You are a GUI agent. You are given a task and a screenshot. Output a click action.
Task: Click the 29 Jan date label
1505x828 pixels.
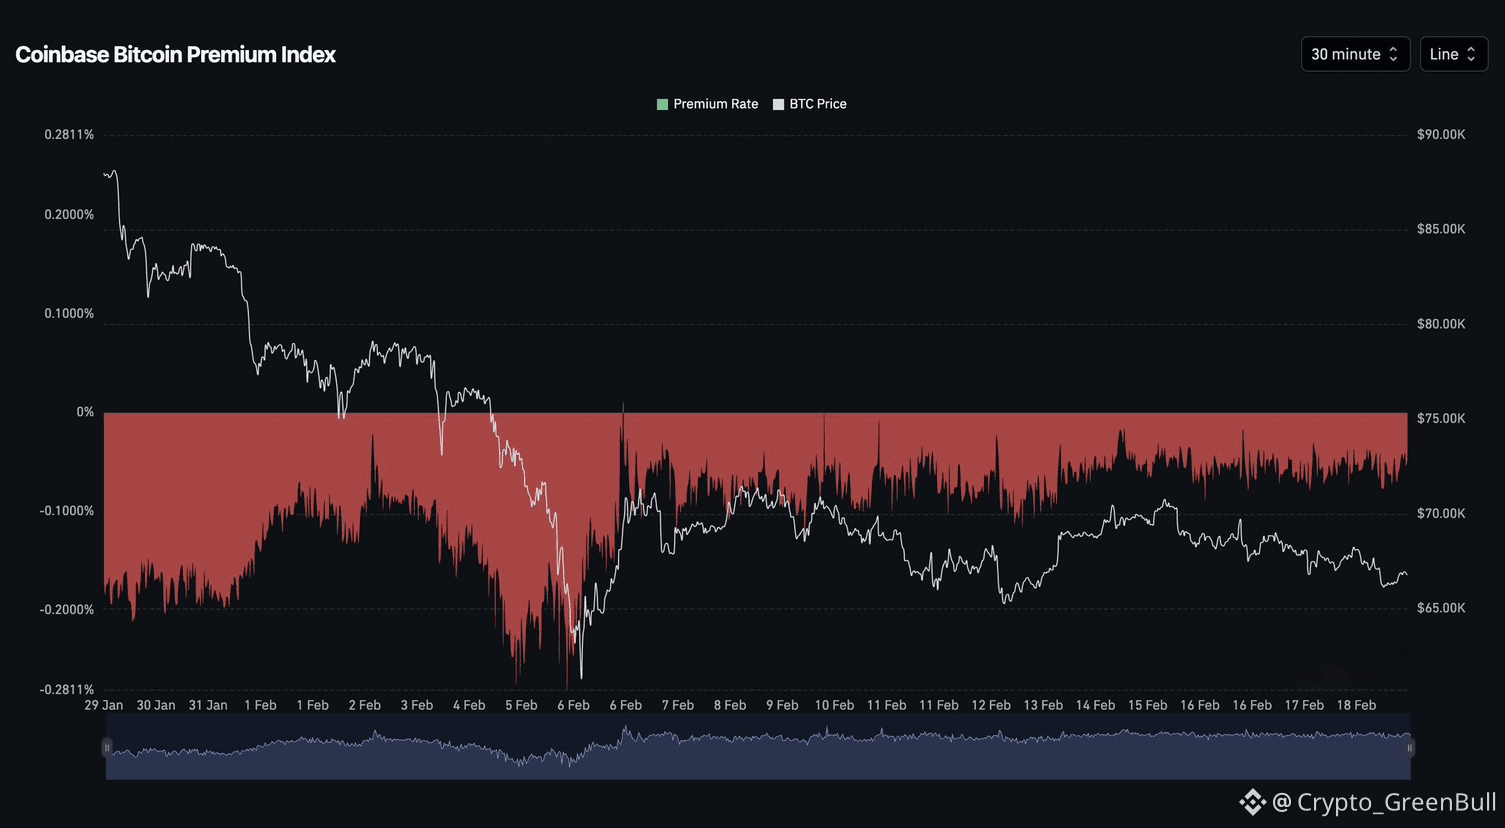[104, 705]
